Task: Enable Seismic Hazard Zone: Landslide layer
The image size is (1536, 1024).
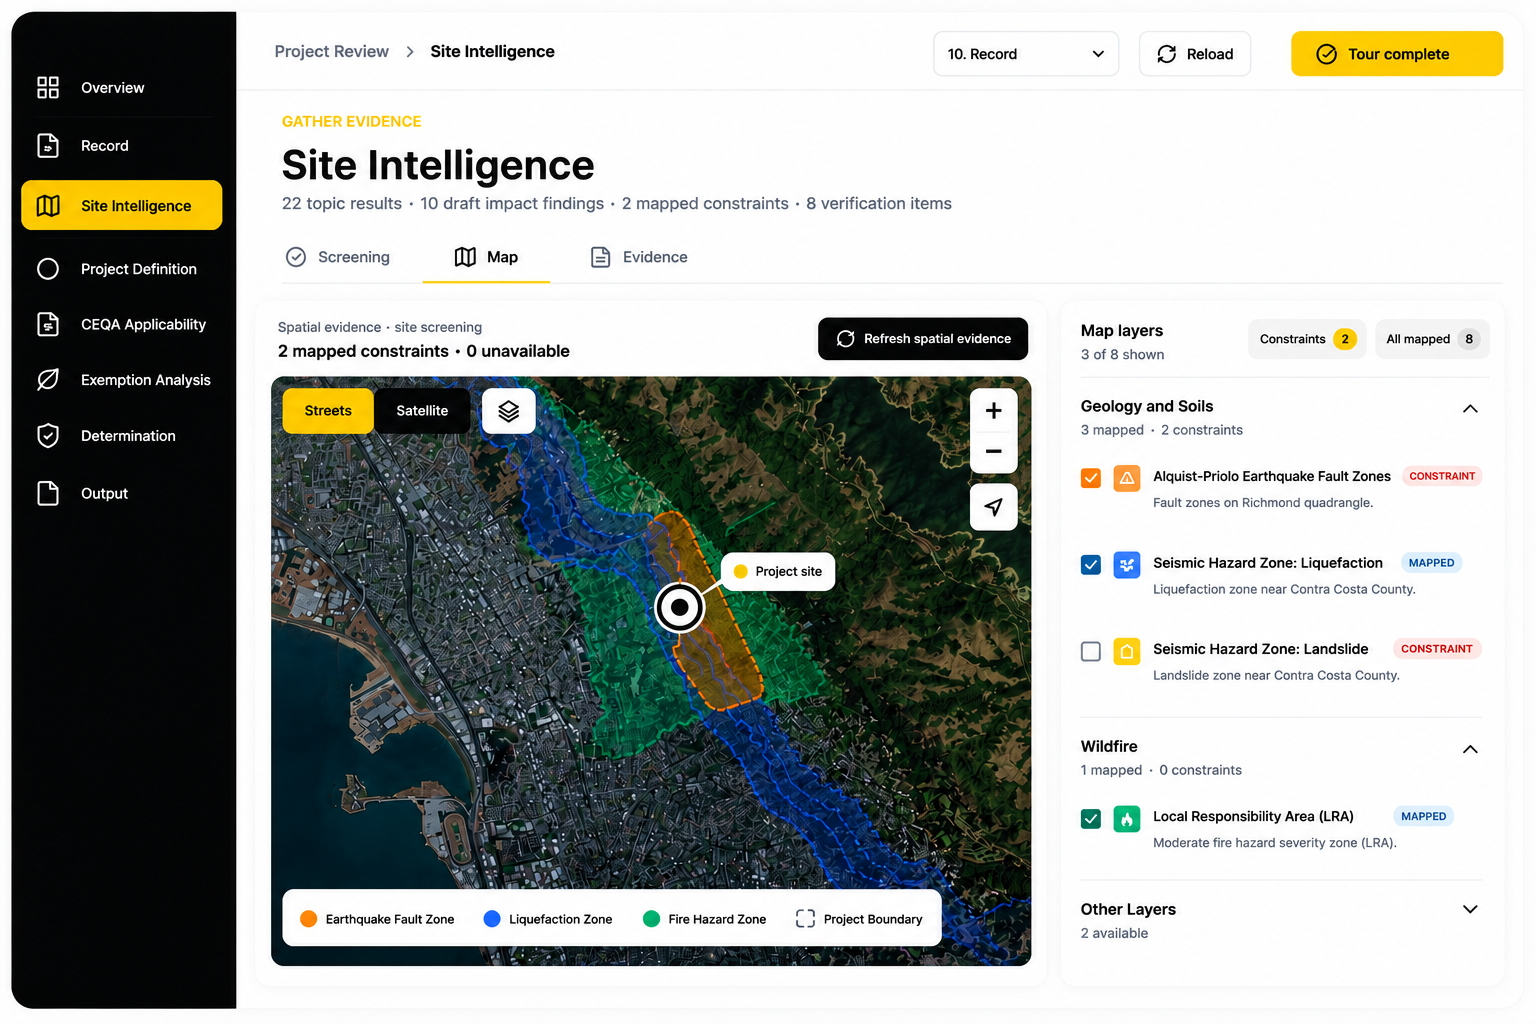Action: coord(1091,651)
